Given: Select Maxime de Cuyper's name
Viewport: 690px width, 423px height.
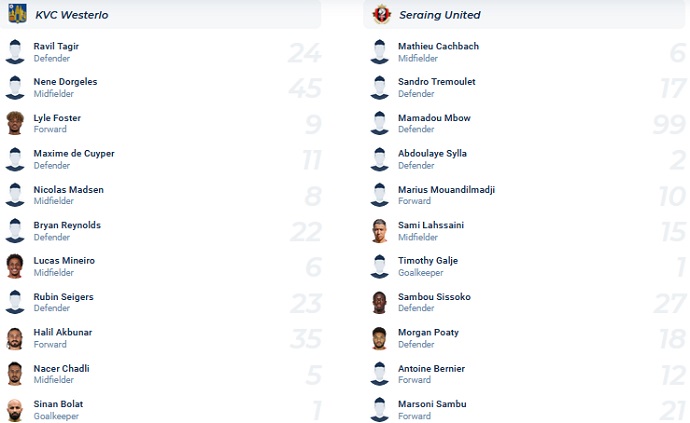Looking at the screenshot, I should [x=74, y=154].
